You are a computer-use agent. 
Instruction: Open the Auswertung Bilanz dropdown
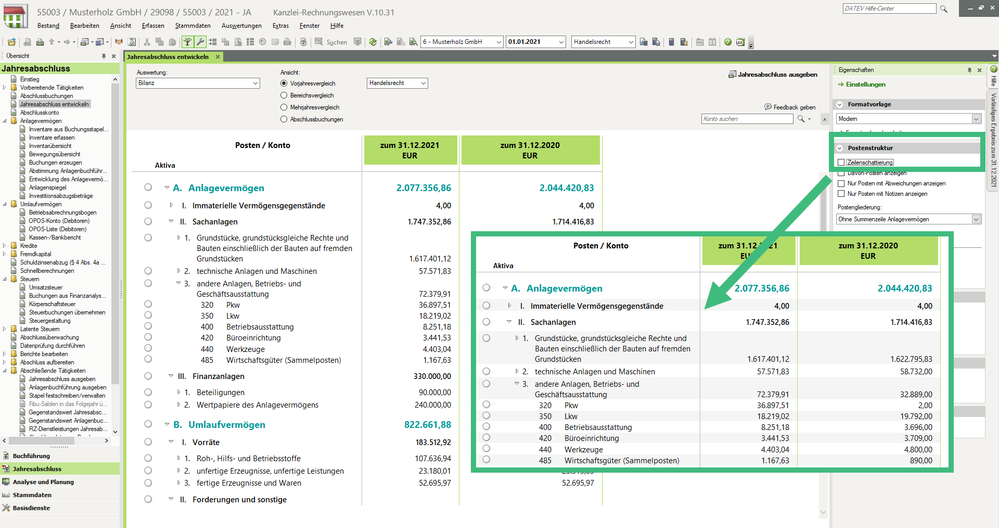198,83
